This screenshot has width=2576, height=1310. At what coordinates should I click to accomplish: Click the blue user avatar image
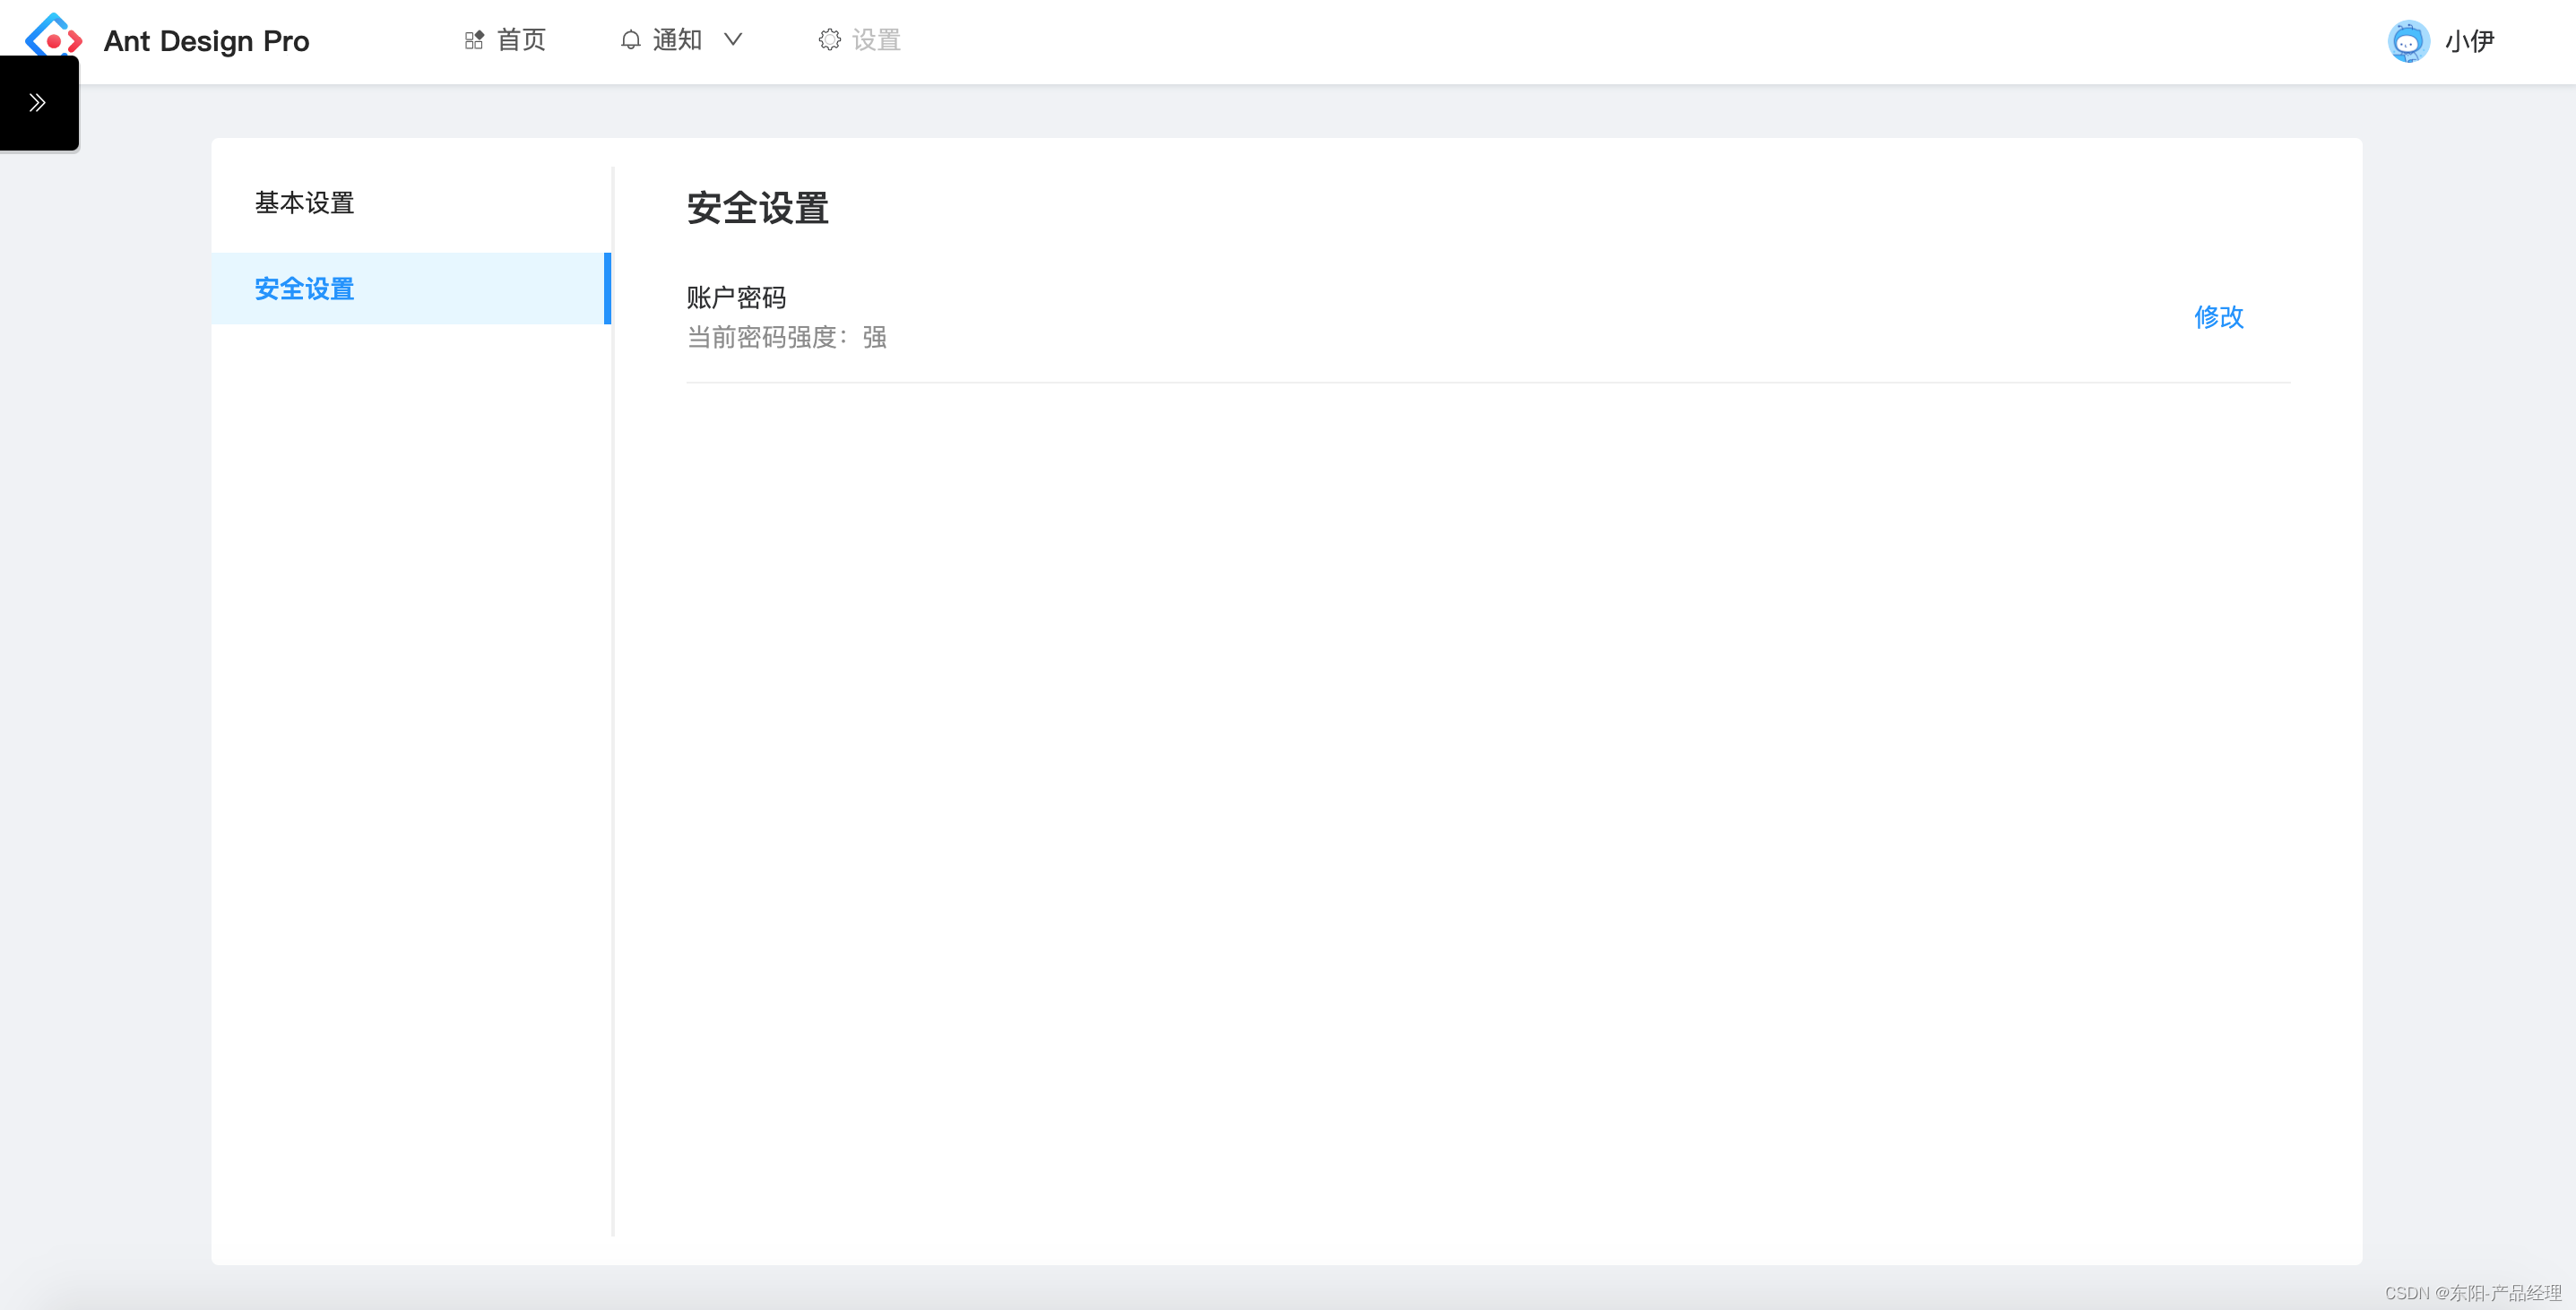click(2408, 41)
